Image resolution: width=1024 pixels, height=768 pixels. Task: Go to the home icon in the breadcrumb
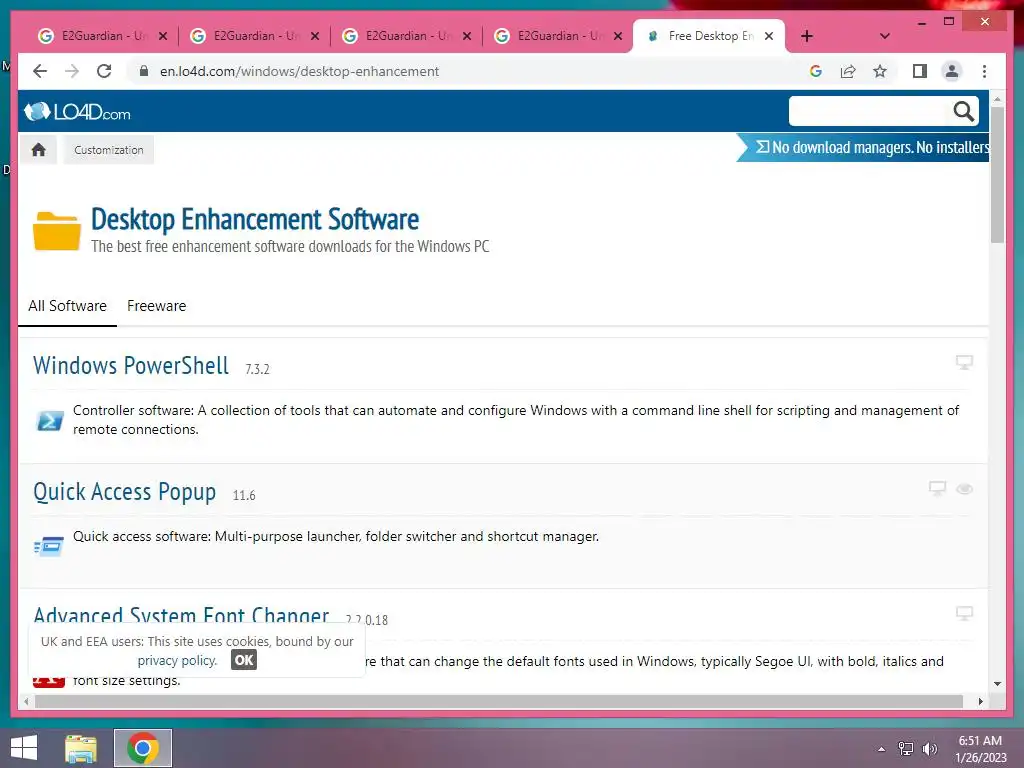point(39,150)
